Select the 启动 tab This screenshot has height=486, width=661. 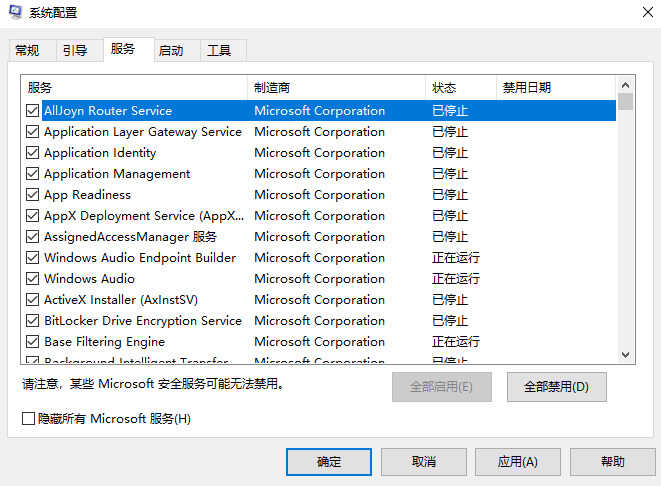point(171,51)
